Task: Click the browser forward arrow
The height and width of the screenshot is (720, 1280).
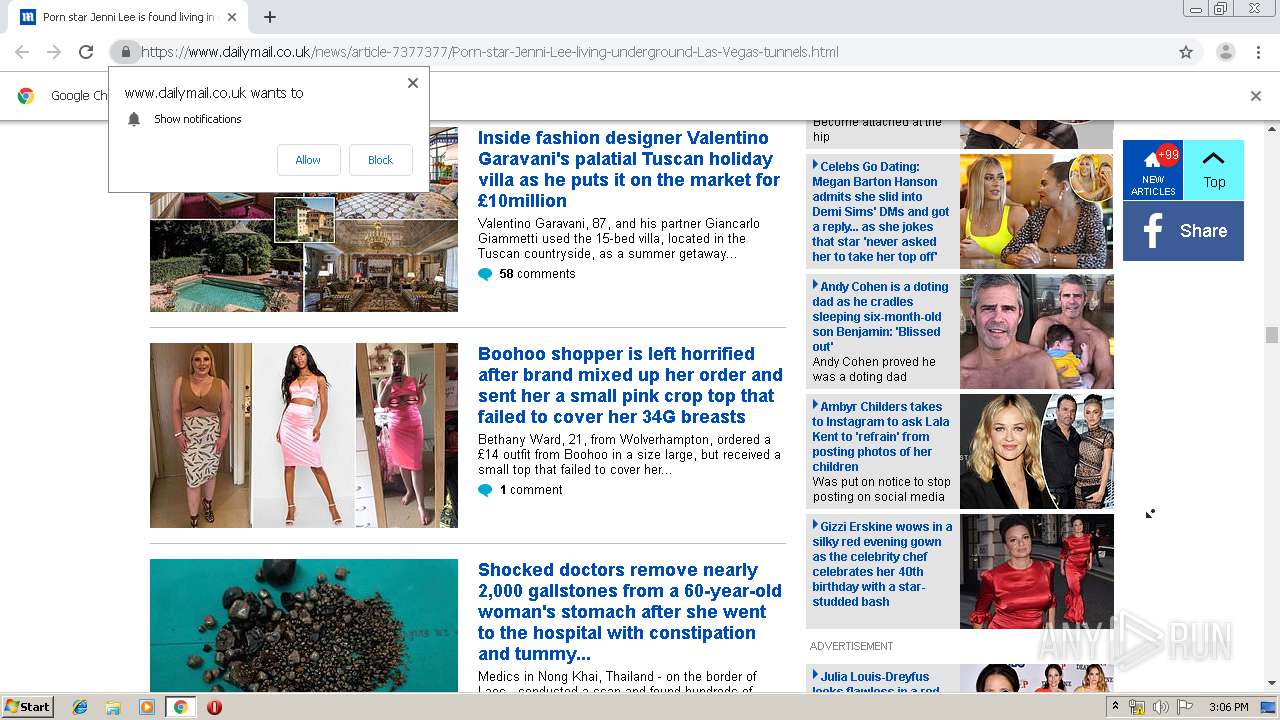Action: 54,52
